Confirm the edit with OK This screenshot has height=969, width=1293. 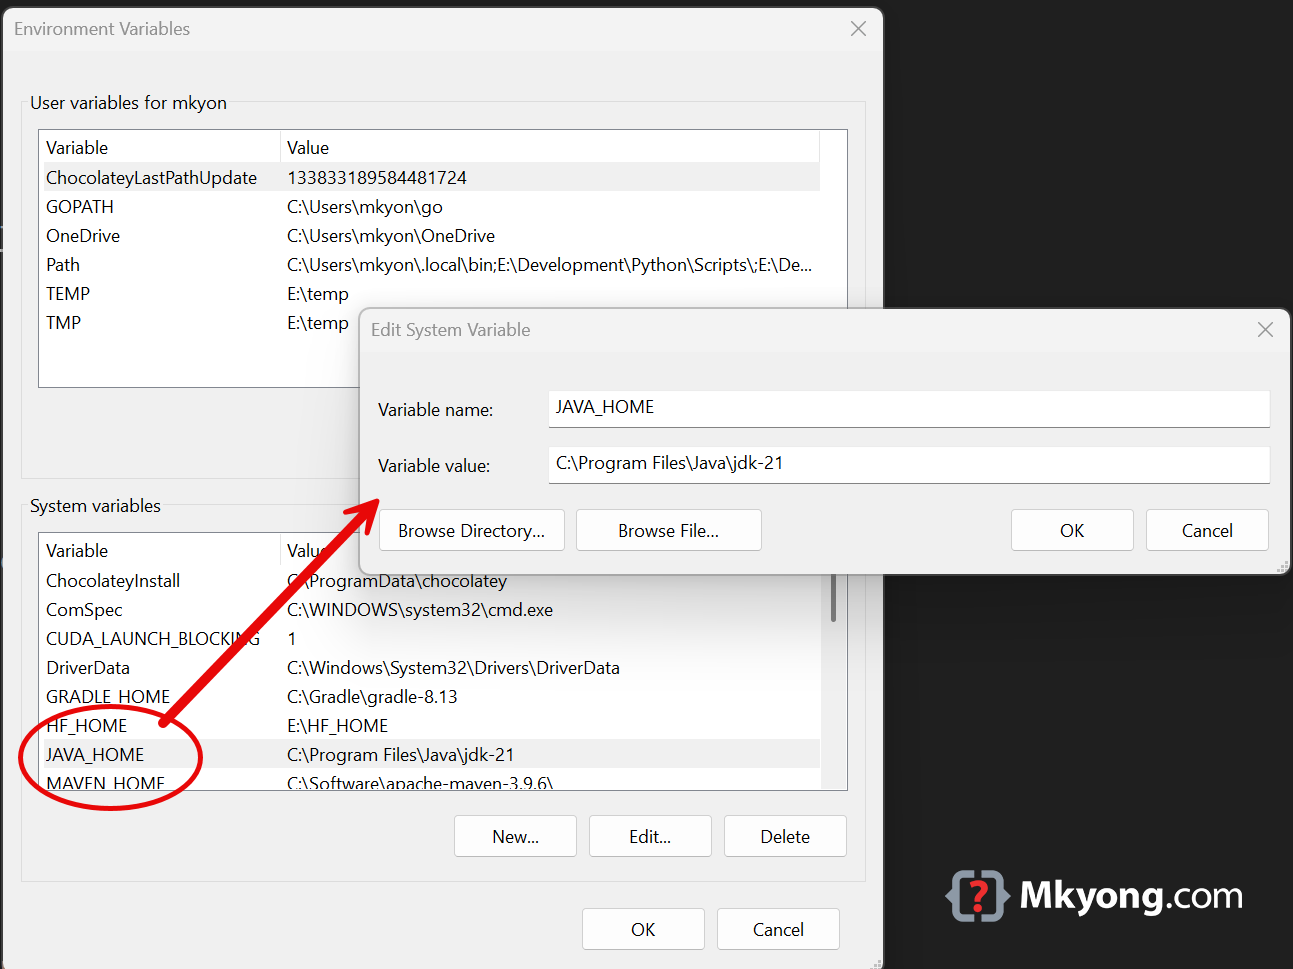coord(1072,530)
